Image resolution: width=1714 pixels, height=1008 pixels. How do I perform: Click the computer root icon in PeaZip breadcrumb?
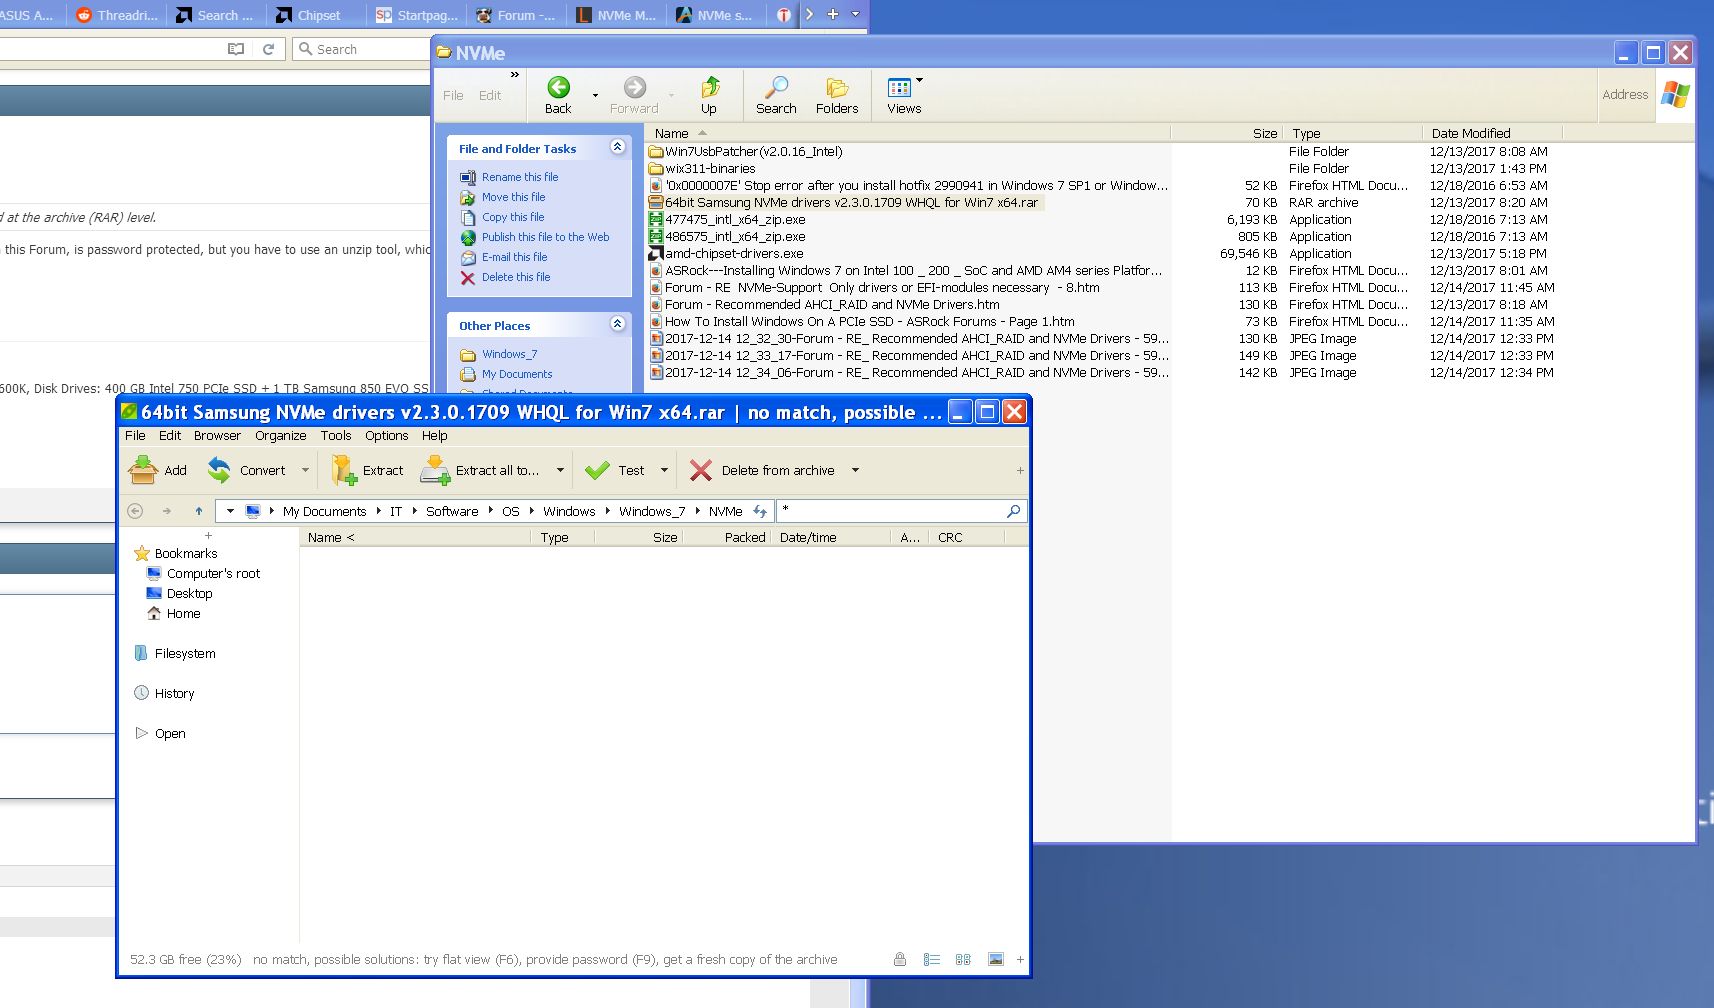pyautogui.click(x=253, y=511)
